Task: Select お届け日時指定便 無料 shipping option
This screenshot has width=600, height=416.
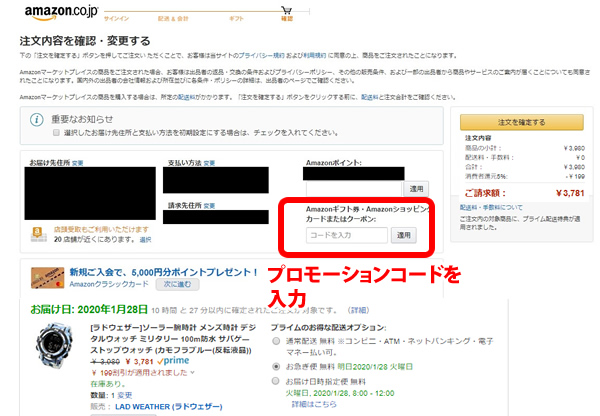Action: click(276, 381)
